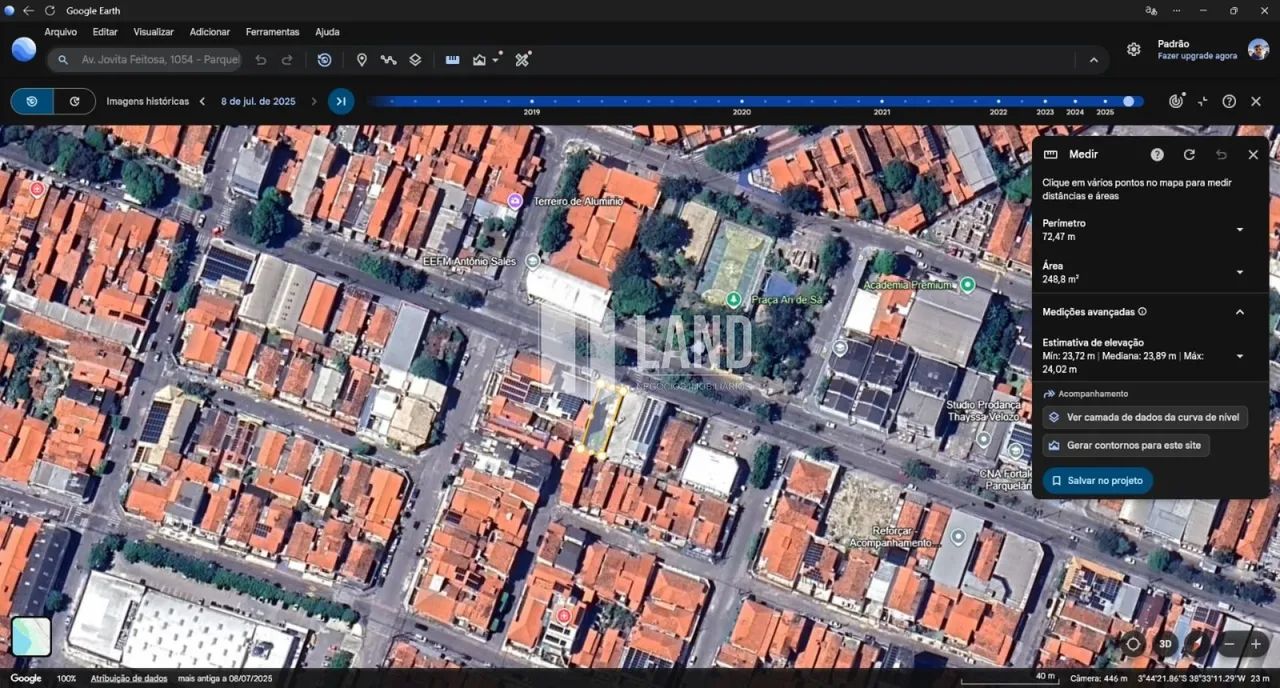This screenshot has height=688, width=1280.
Task: Open the design tools crossed pencil icon
Action: pos(522,60)
